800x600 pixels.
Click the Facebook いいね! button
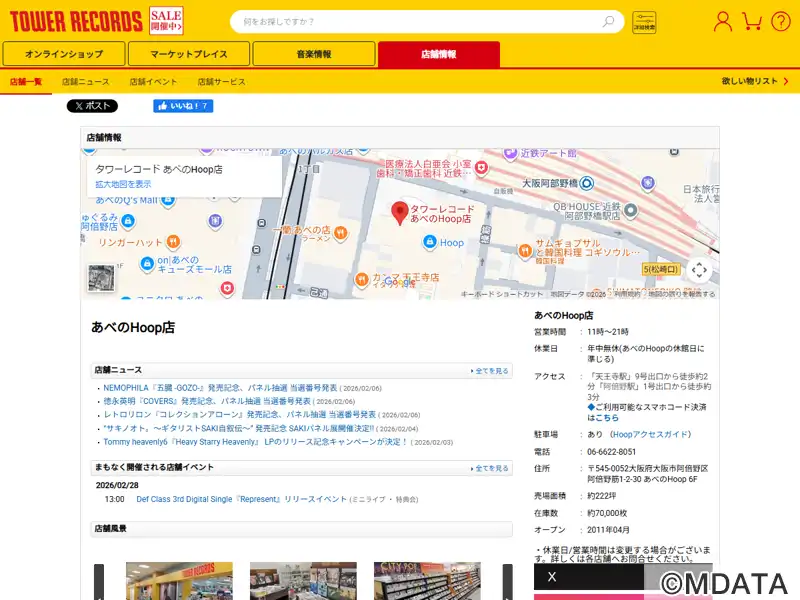(x=183, y=106)
